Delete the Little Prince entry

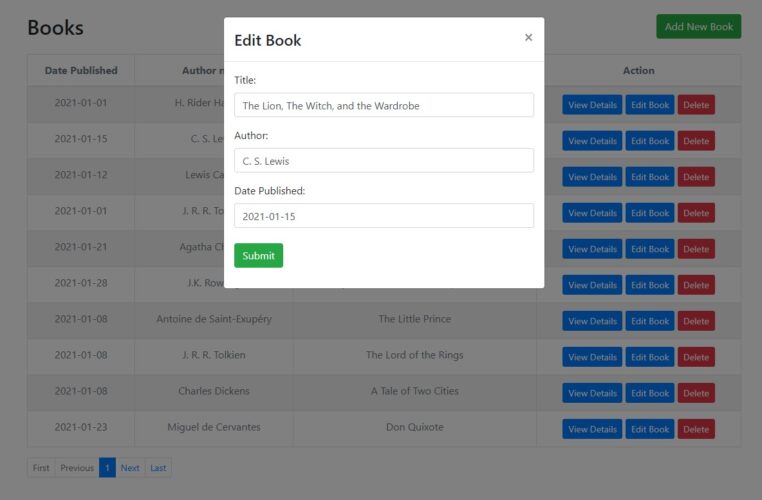[x=696, y=321]
